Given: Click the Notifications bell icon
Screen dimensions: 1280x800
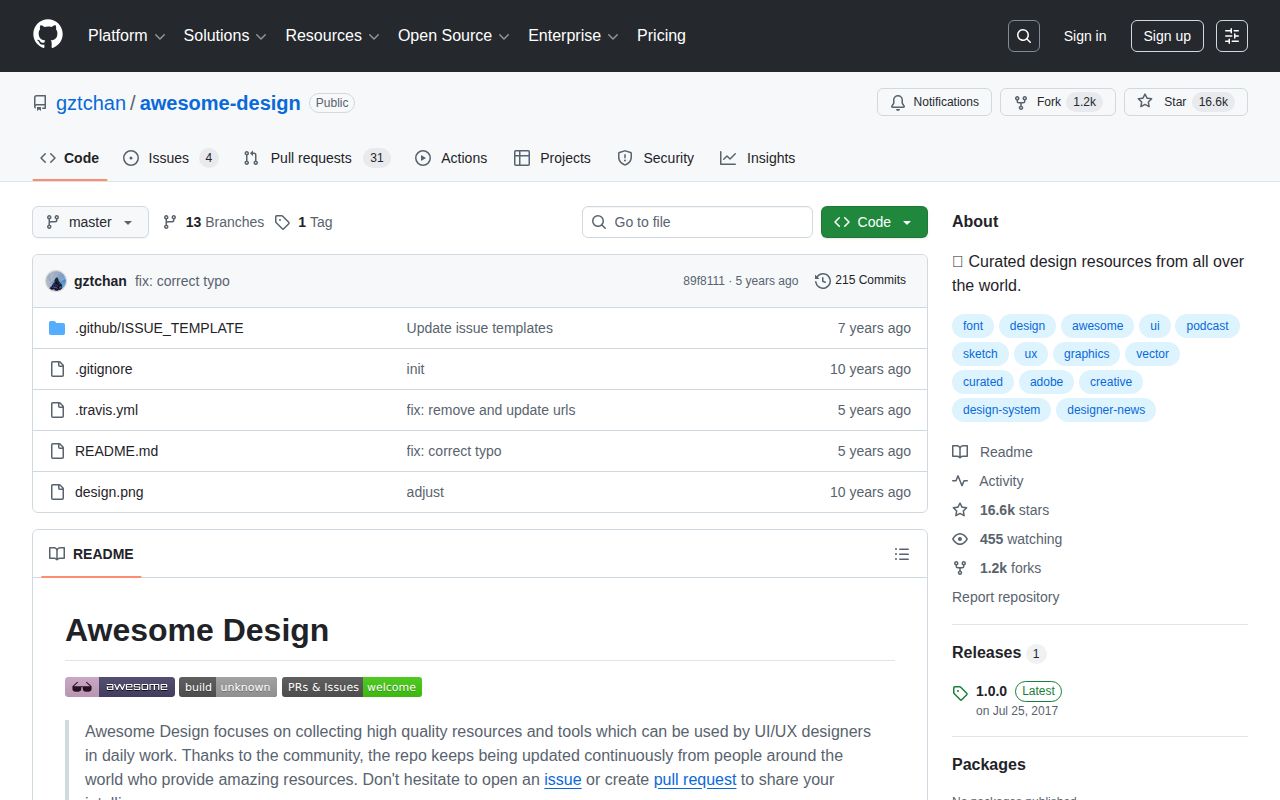Looking at the screenshot, I should click(x=899, y=102).
